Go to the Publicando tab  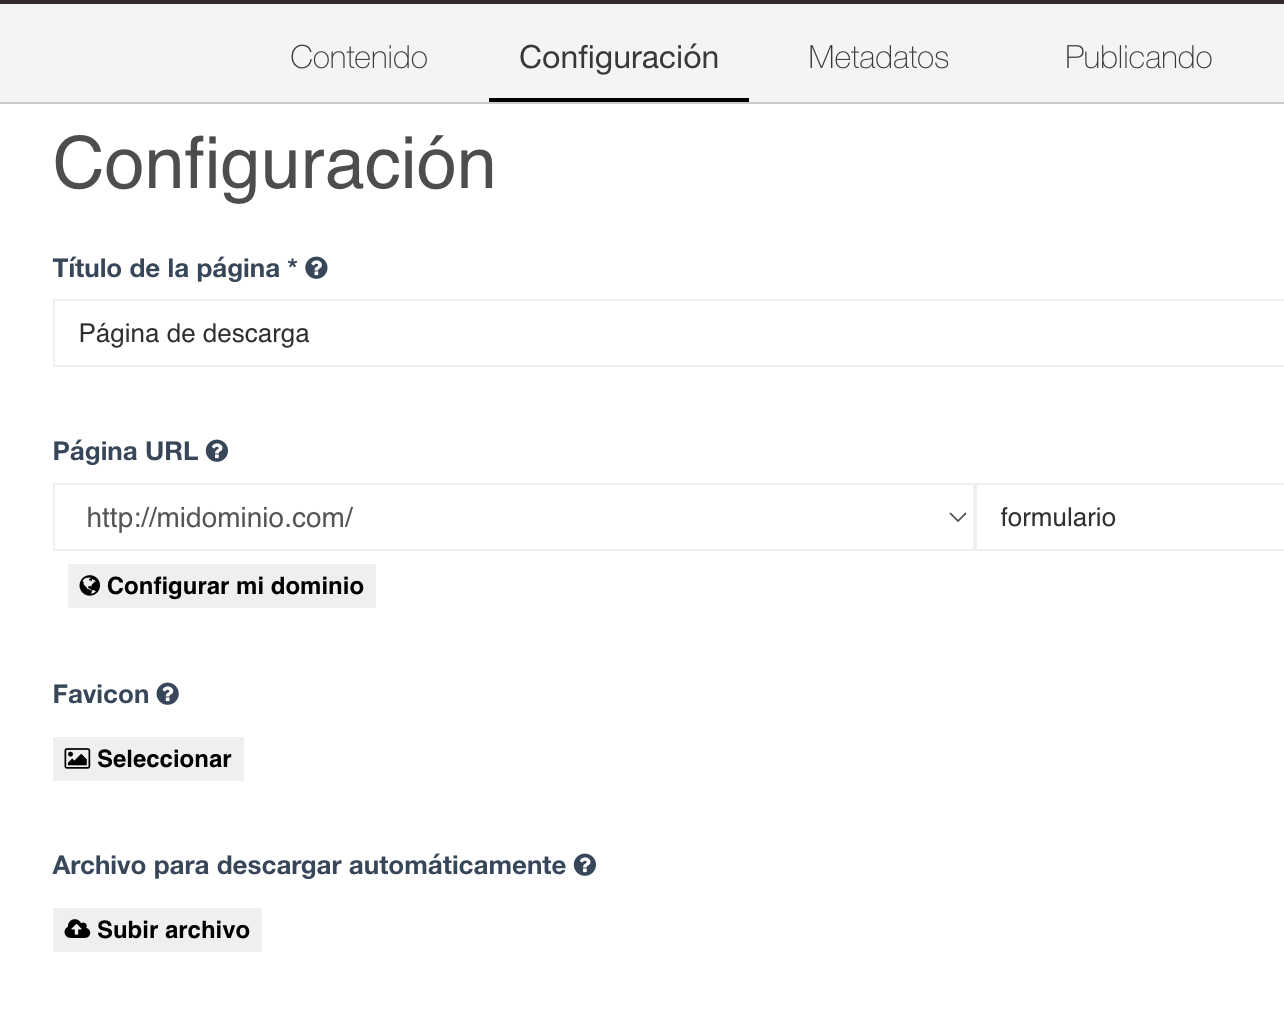point(1138,57)
